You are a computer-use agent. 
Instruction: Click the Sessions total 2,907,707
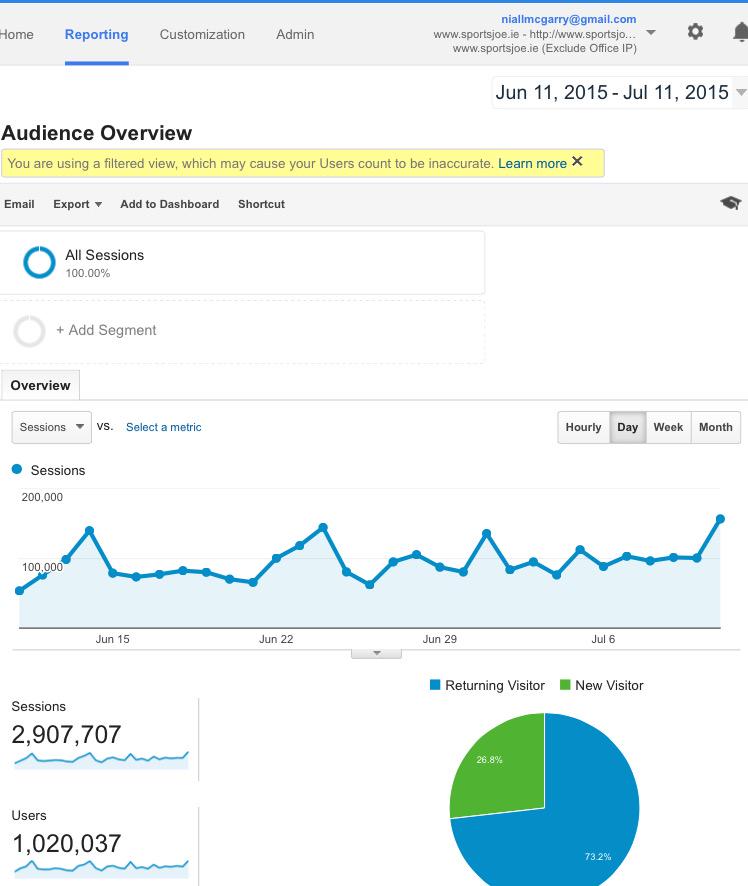(x=66, y=735)
